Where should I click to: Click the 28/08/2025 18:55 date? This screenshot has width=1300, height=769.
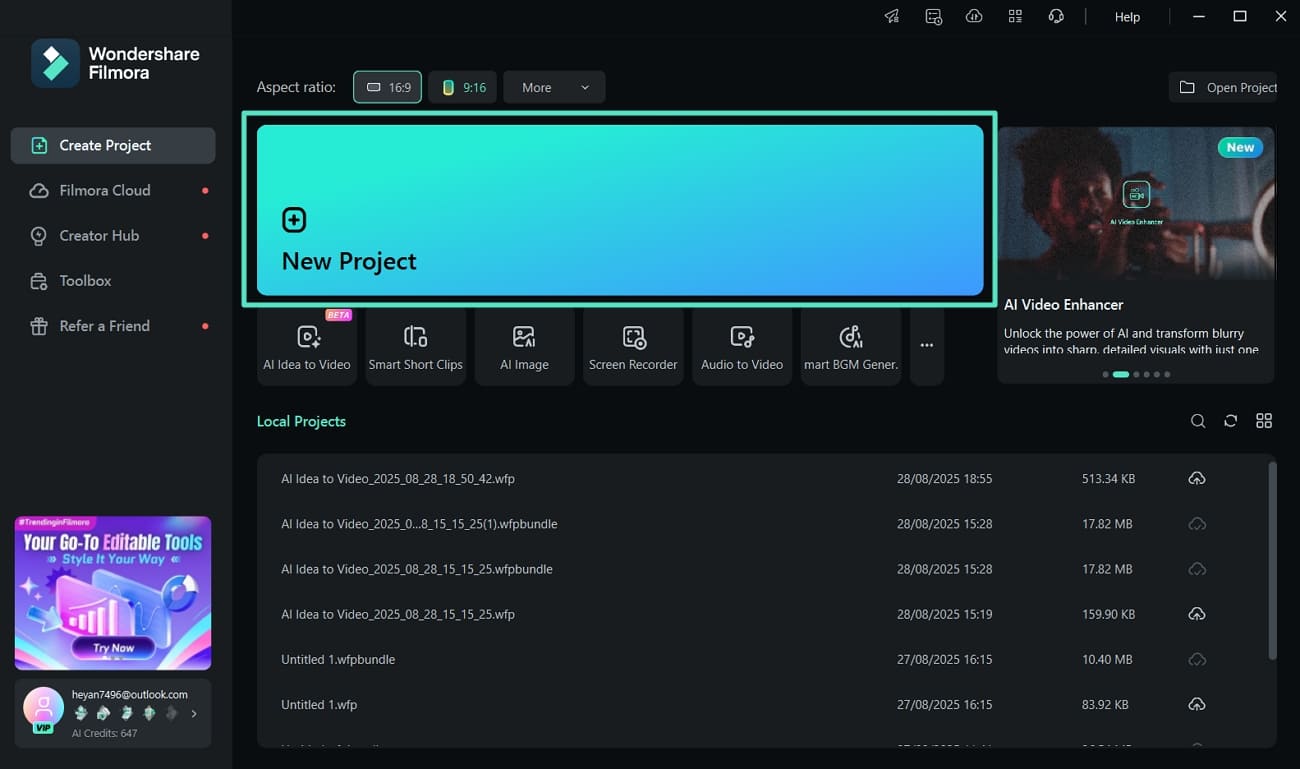pos(945,479)
